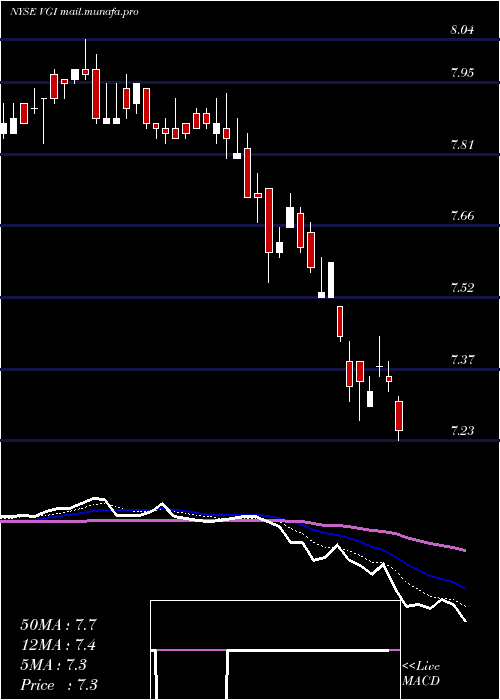
Task: Click the last red candlestick near 7.23
Action: coord(399,416)
